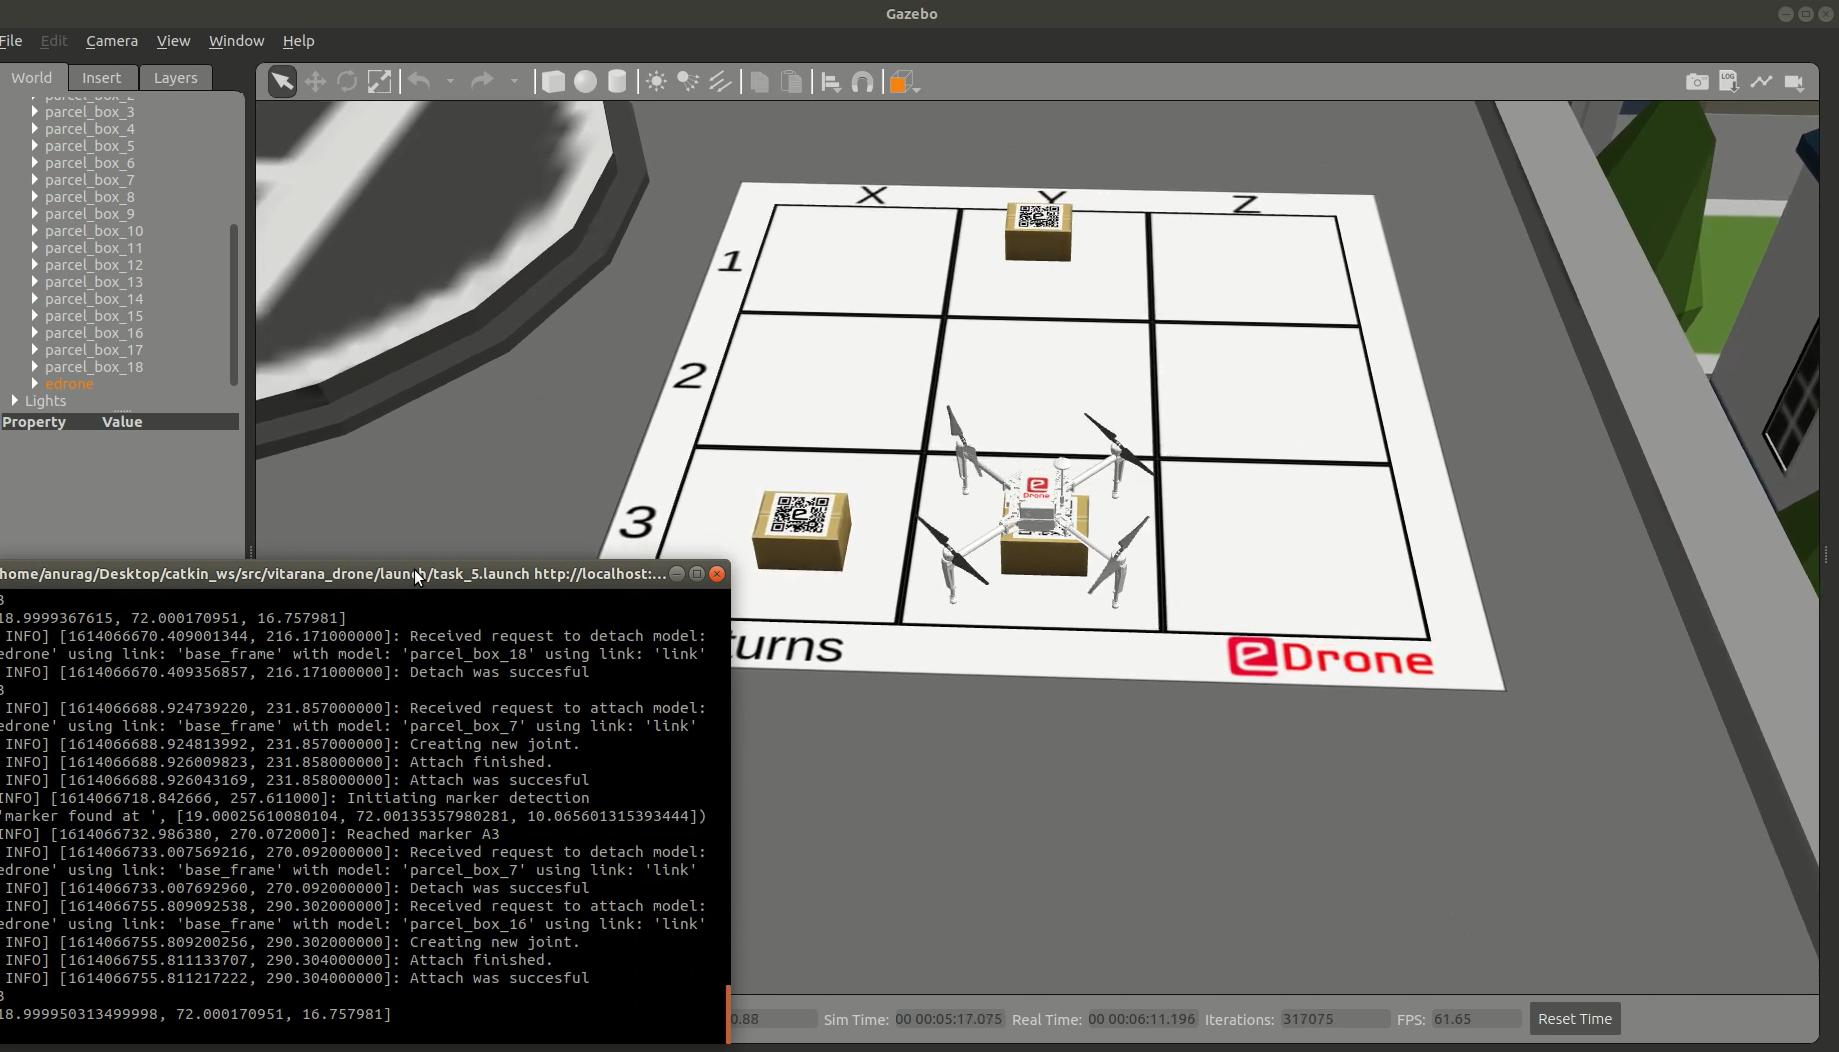
Task: Open the plot graph icon
Action: tap(1761, 82)
